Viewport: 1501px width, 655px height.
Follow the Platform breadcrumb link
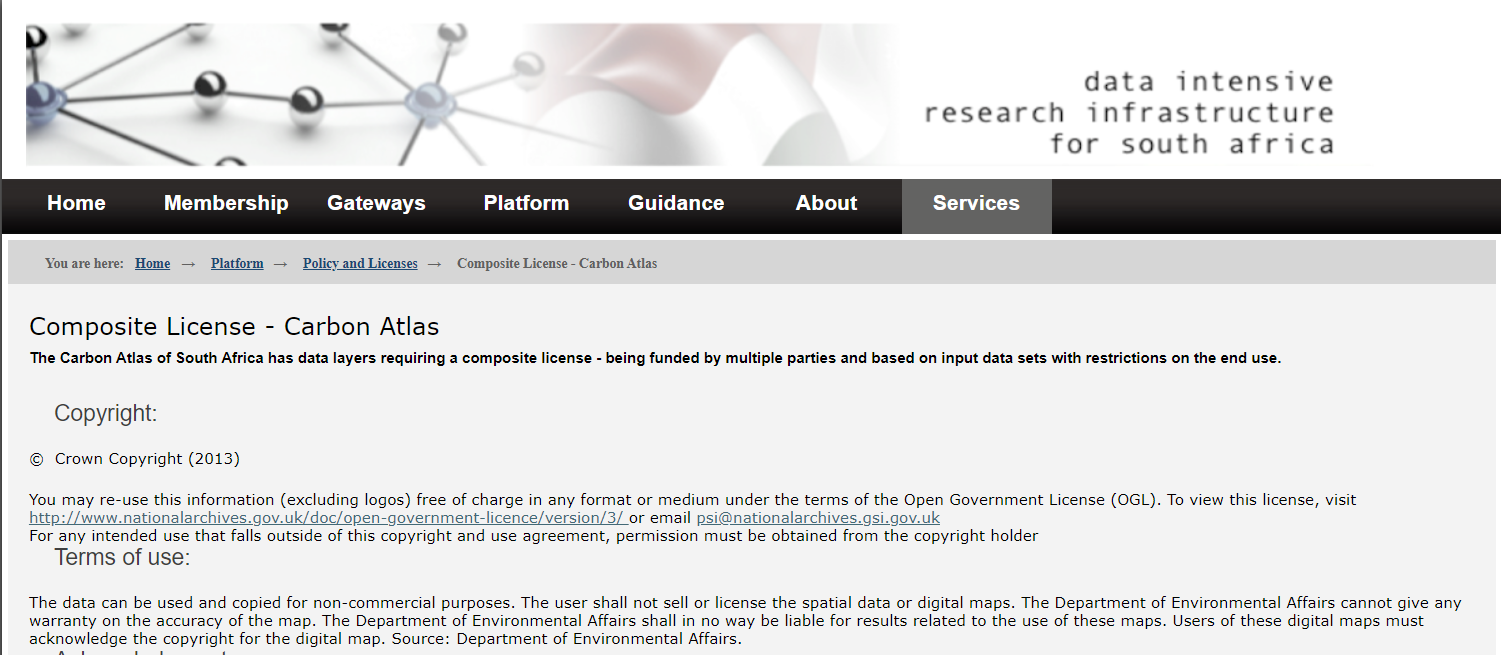(x=237, y=264)
